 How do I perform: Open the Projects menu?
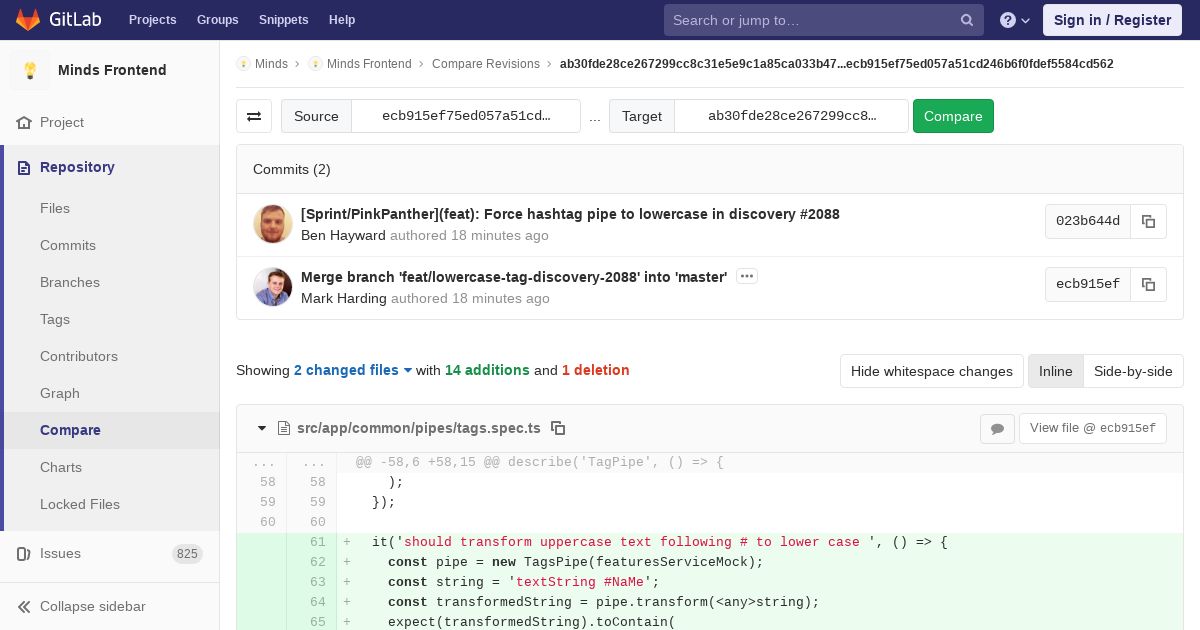(x=152, y=20)
